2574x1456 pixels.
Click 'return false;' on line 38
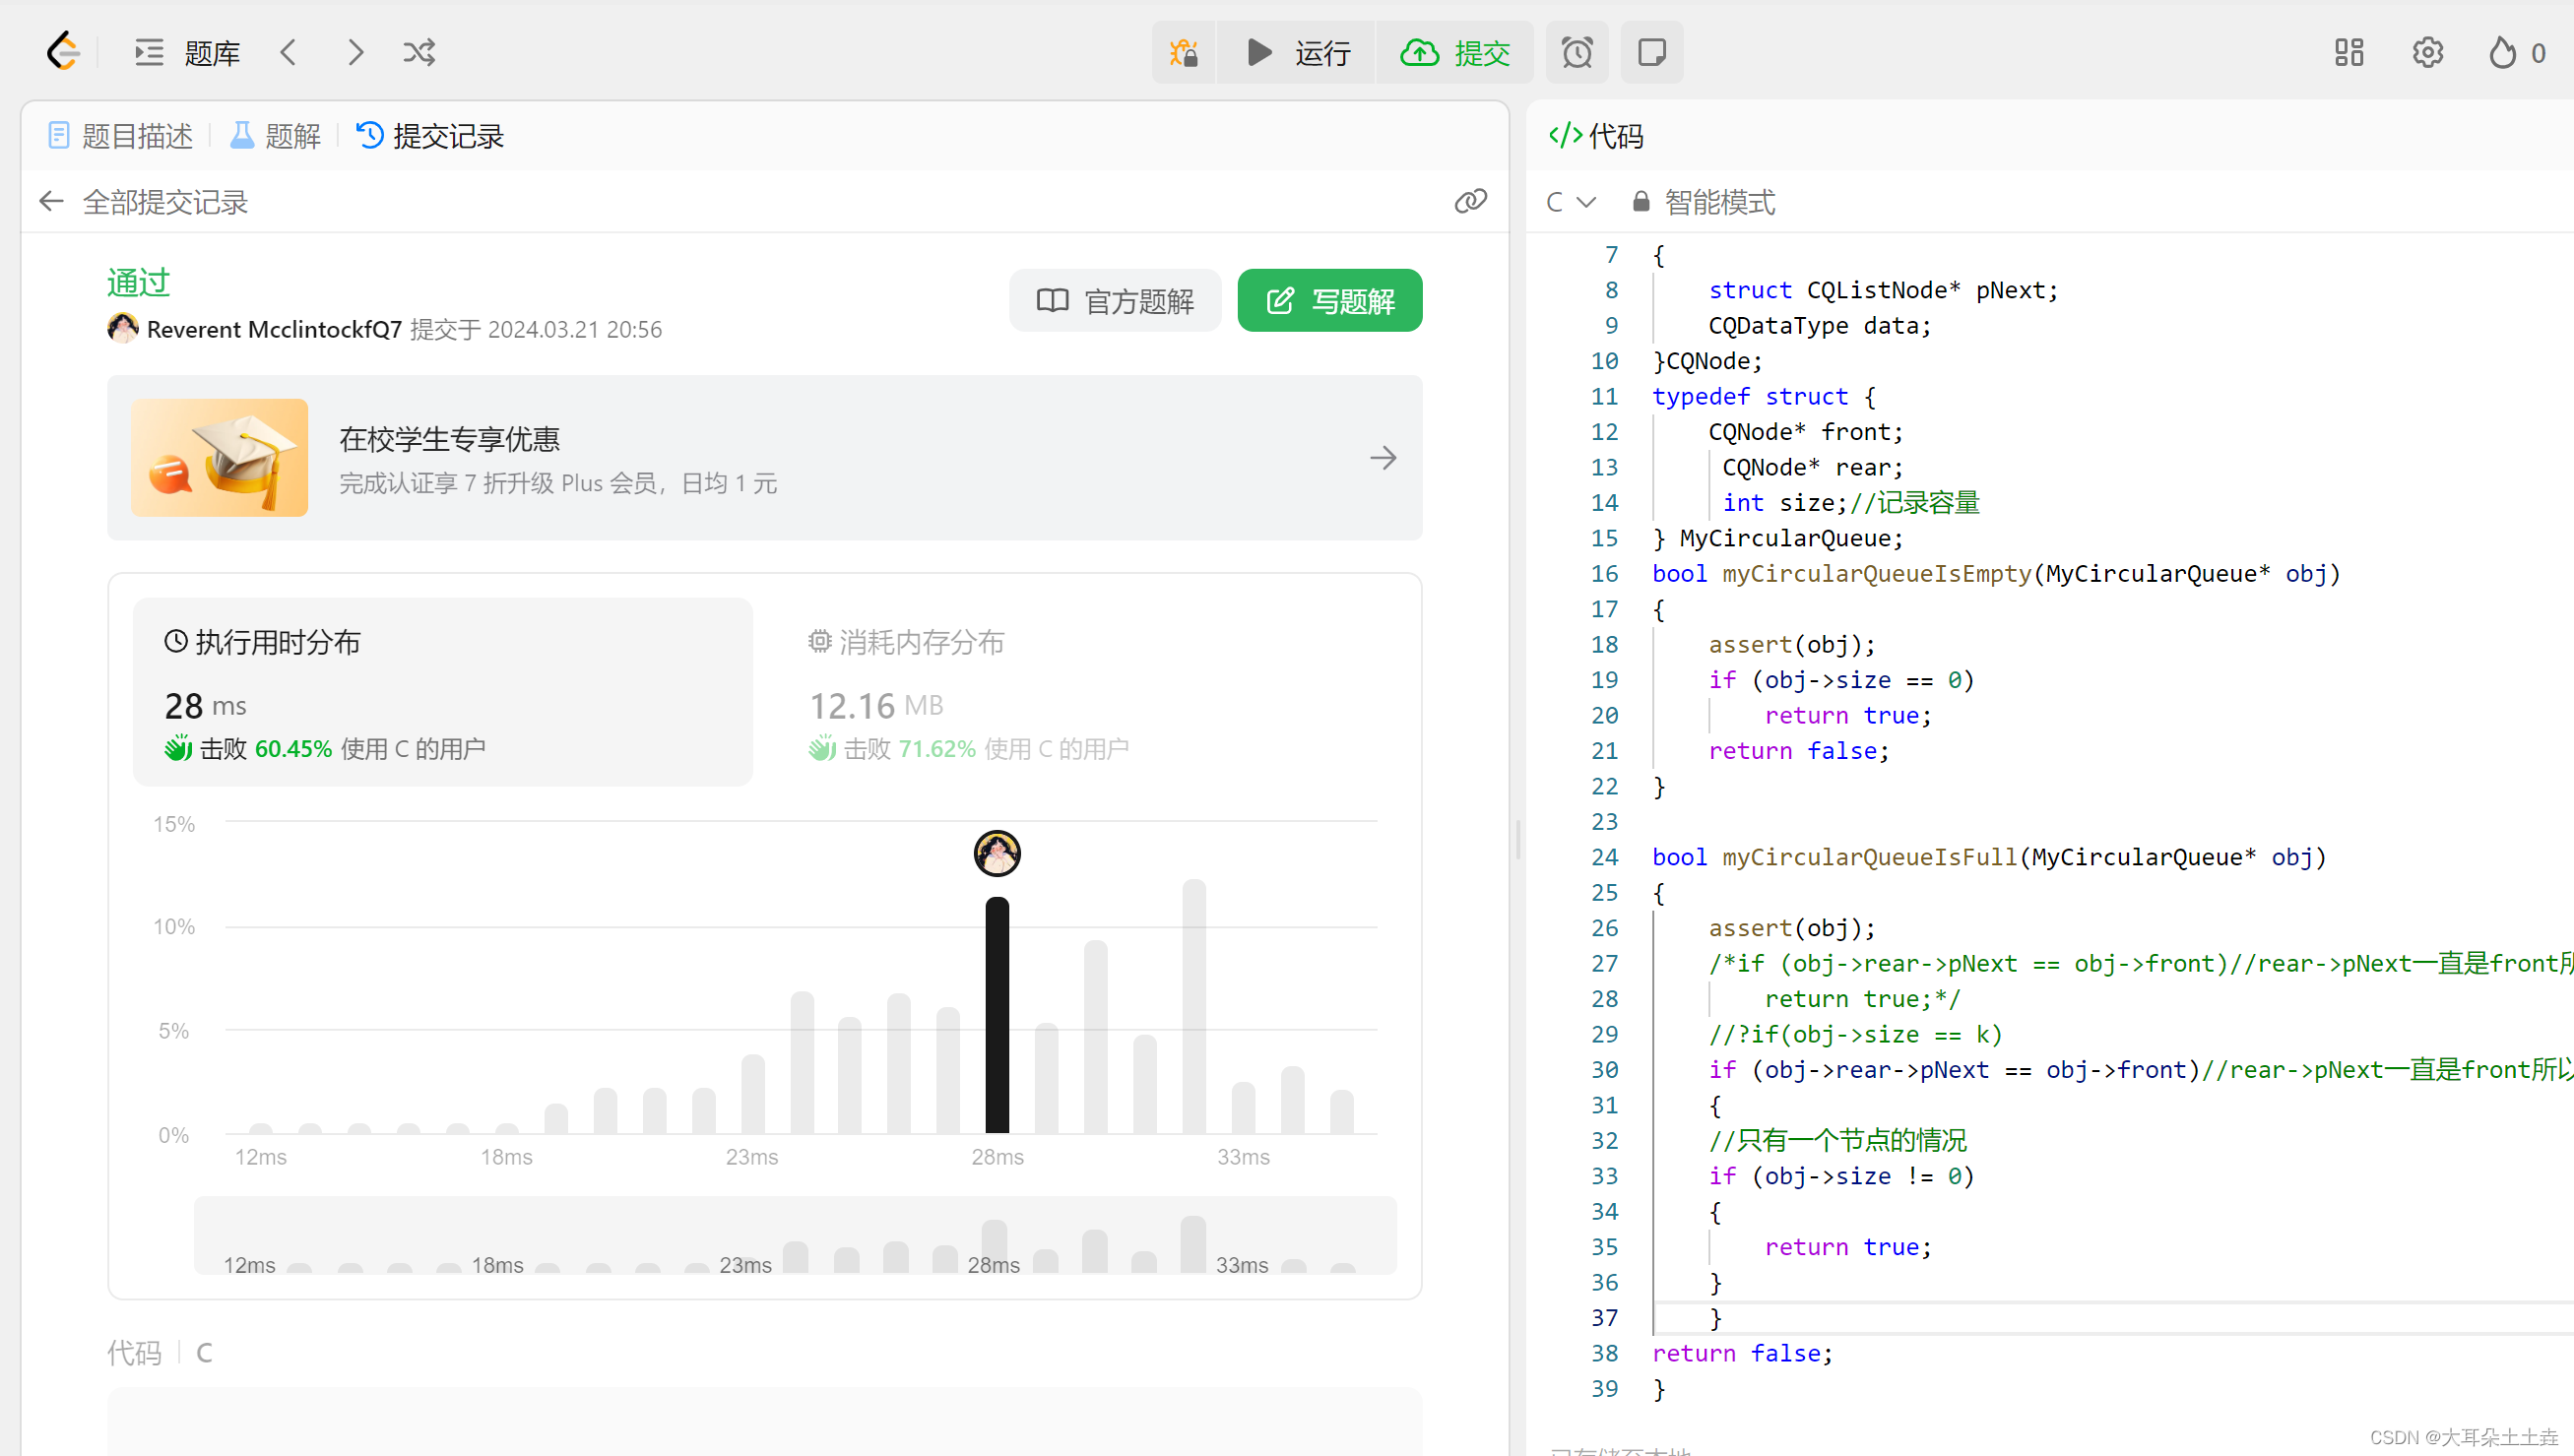click(1742, 1353)
